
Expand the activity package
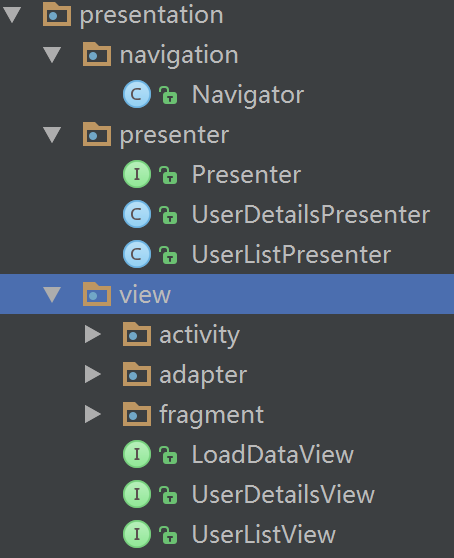tap(93, 335)
